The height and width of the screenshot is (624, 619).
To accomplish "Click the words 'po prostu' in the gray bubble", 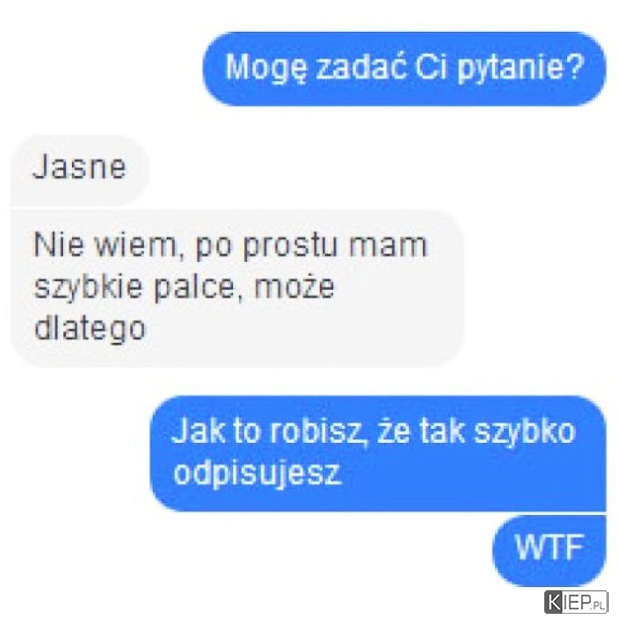I will [266, 248].
